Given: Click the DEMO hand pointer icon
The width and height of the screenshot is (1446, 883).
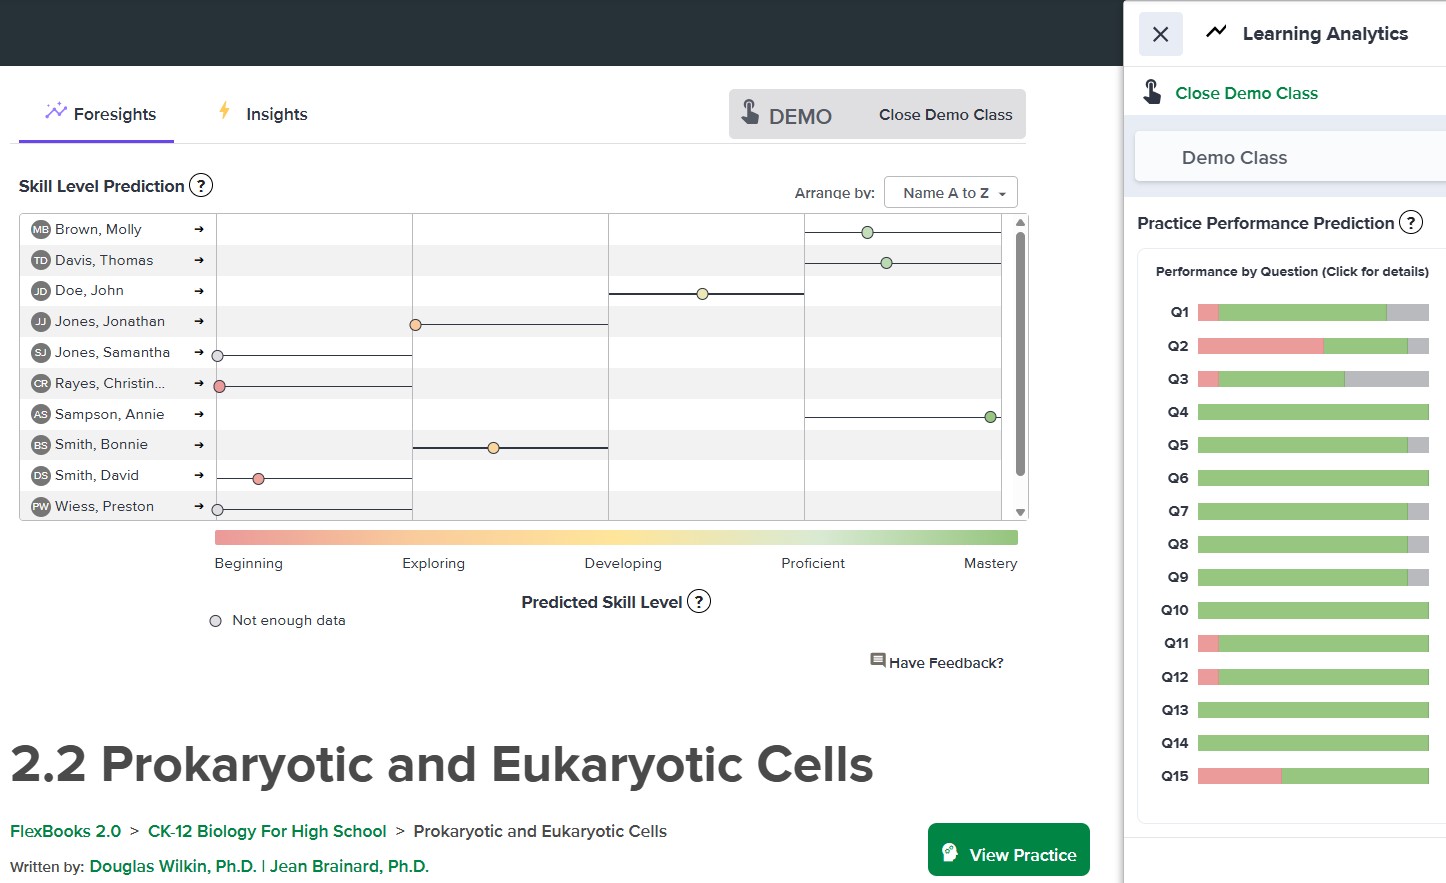Looking at the screenshot, I should point(750,112).
